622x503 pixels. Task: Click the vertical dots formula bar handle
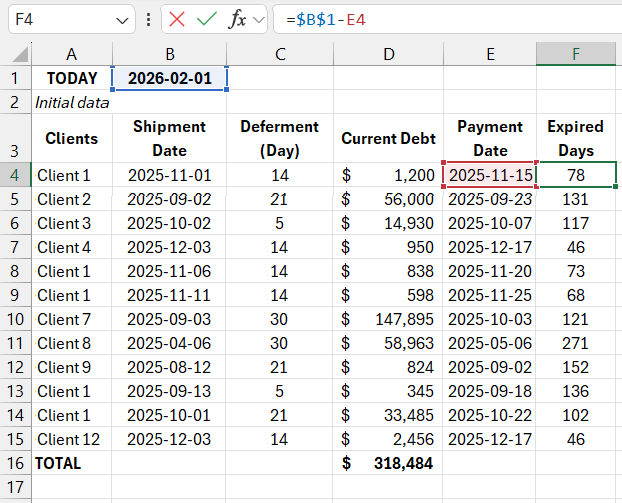[148, 19]
